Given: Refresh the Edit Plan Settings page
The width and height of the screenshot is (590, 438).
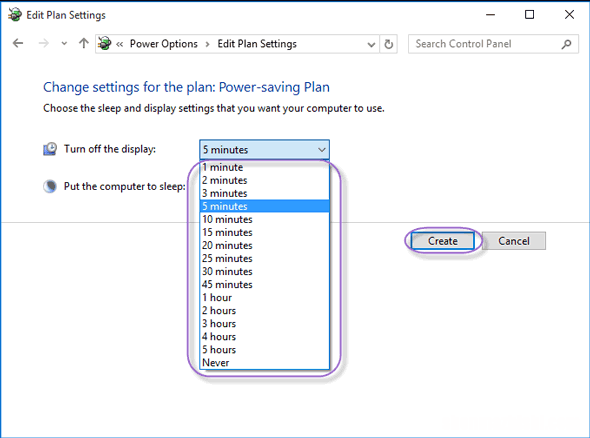Looking at the screenshot, I should pyautogui.click(x=389, y=44).
